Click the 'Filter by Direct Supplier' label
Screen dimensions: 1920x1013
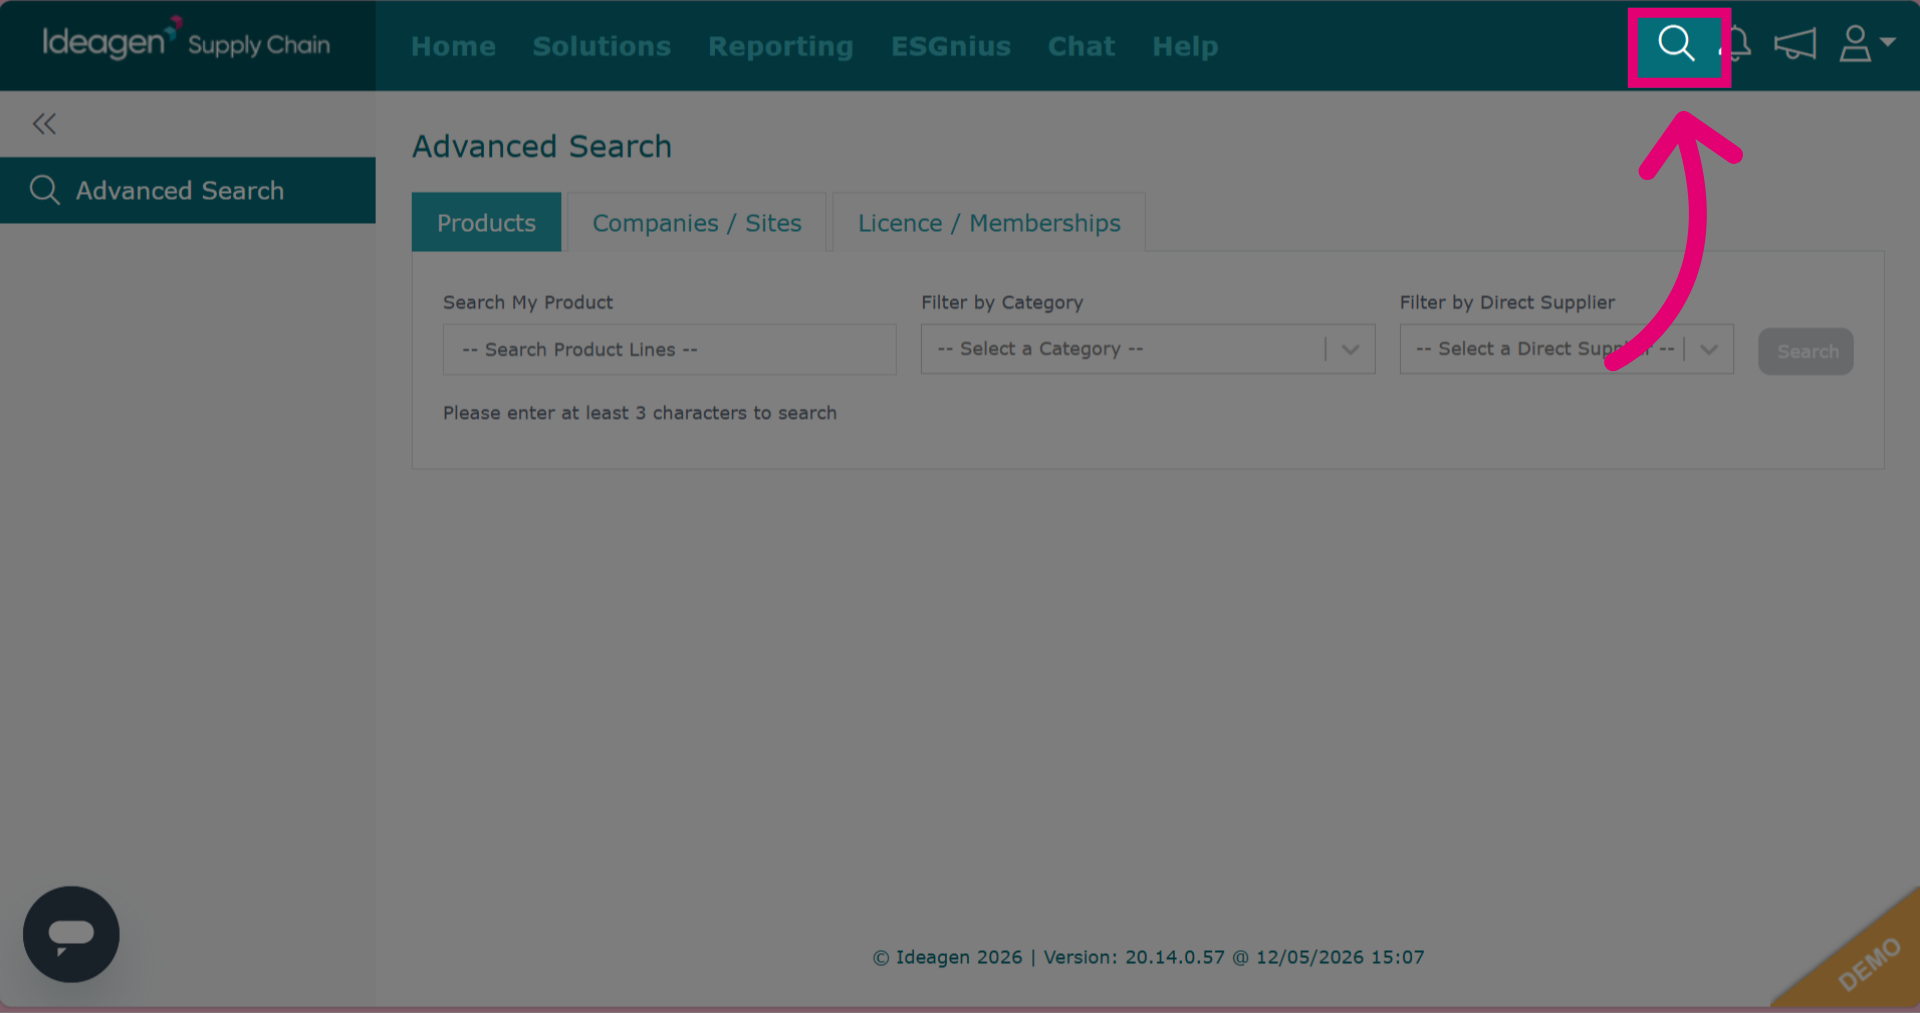(1507, 302)
